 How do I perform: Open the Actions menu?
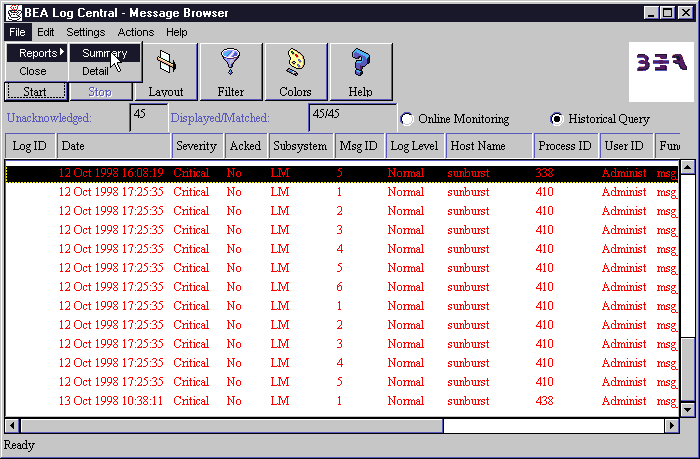pyautogui.click(x=136, y=32)
